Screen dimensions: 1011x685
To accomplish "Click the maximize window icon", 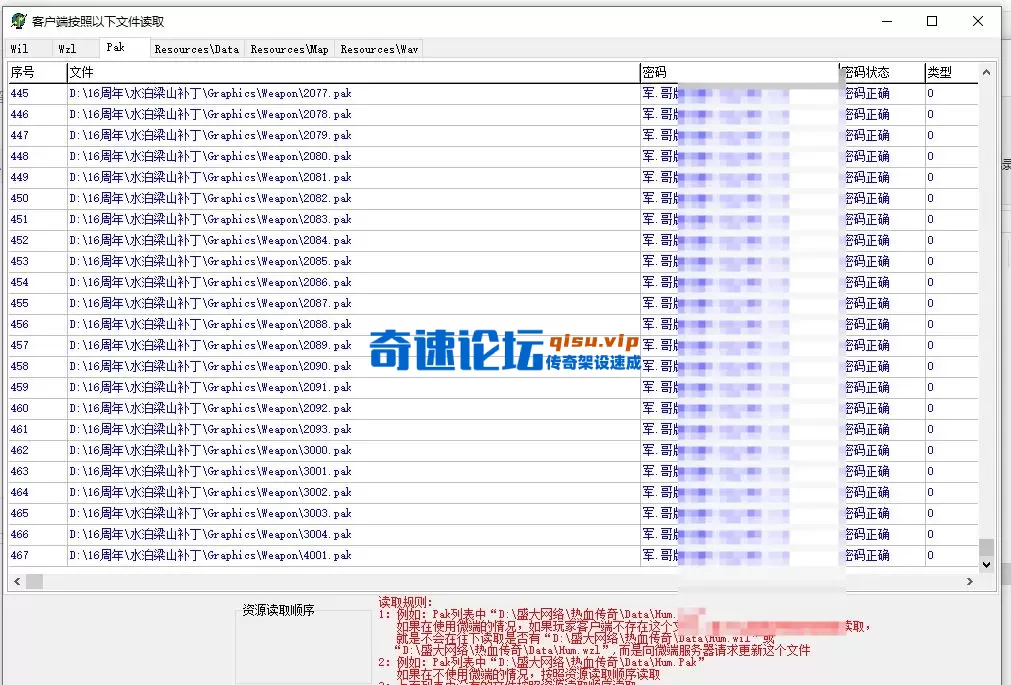I will [934, 20].
